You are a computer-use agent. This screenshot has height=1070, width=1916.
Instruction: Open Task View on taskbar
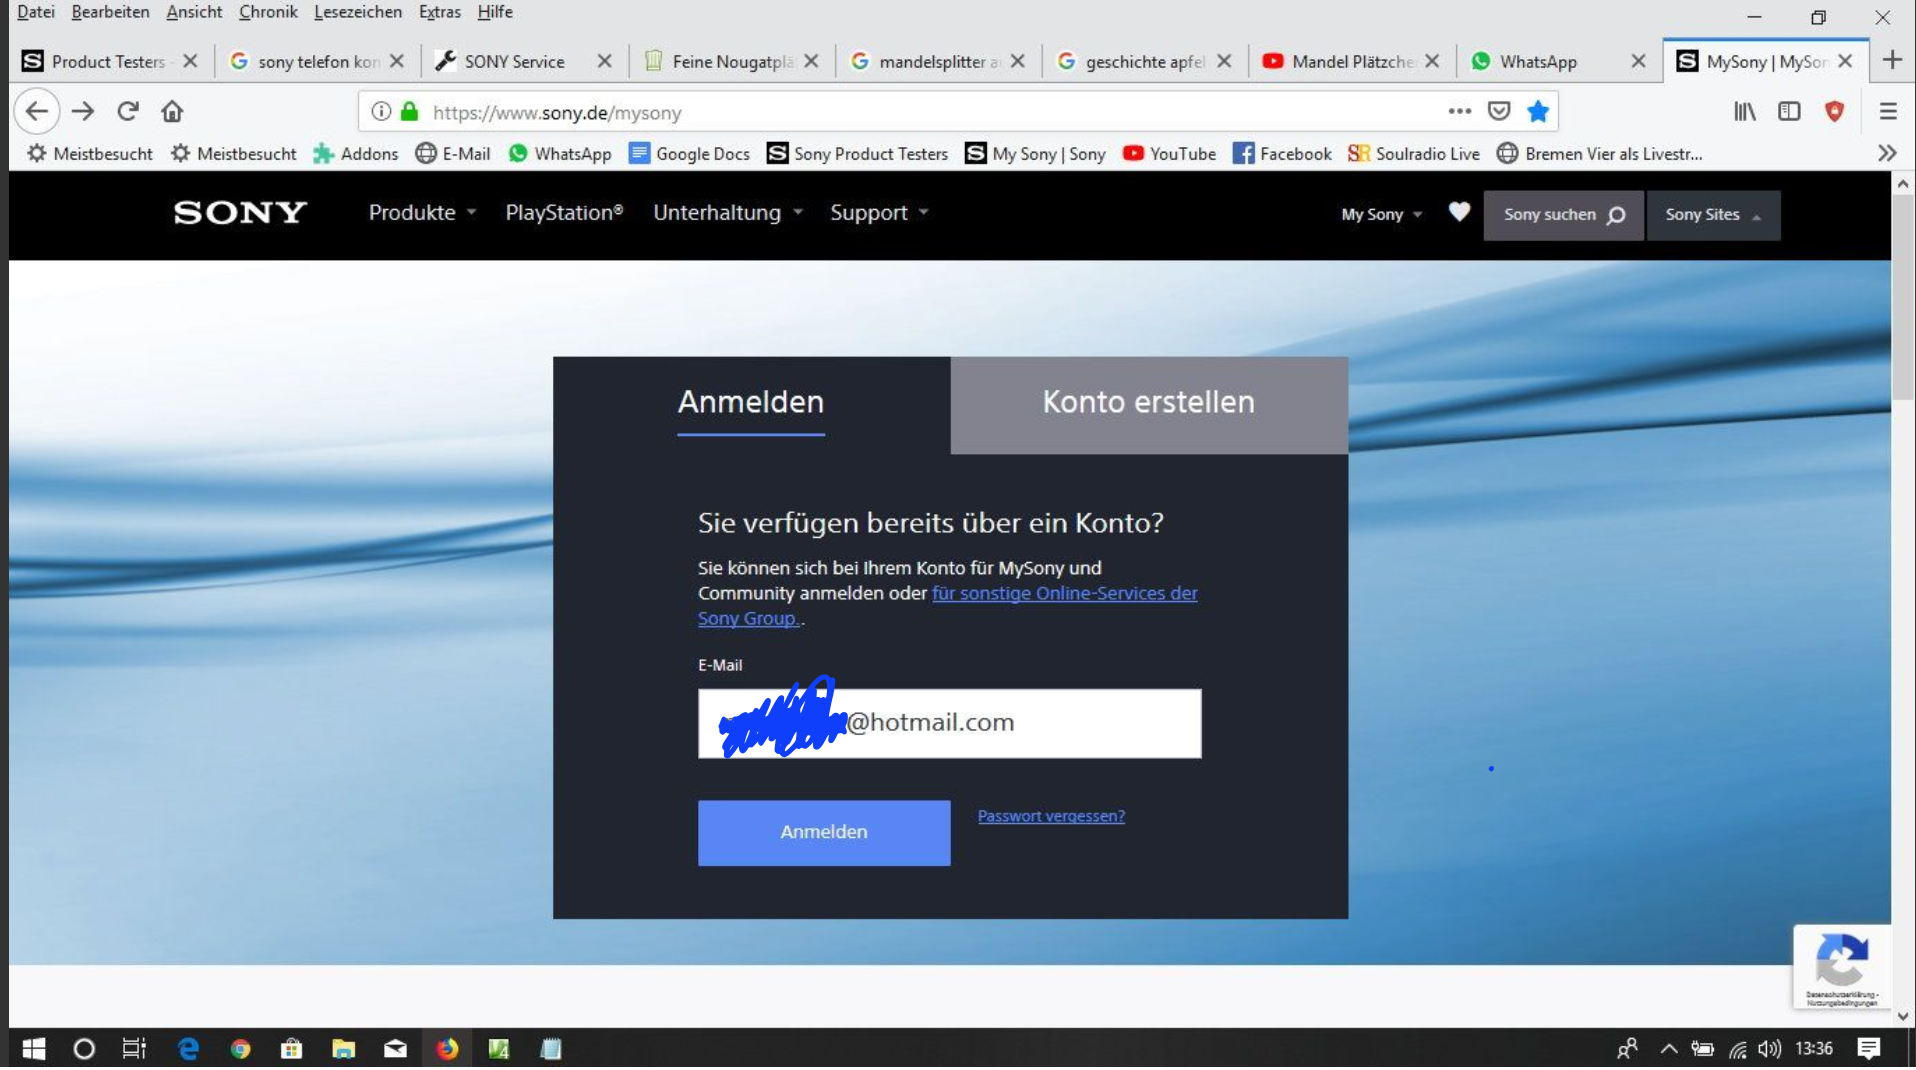coord(134,1048)
